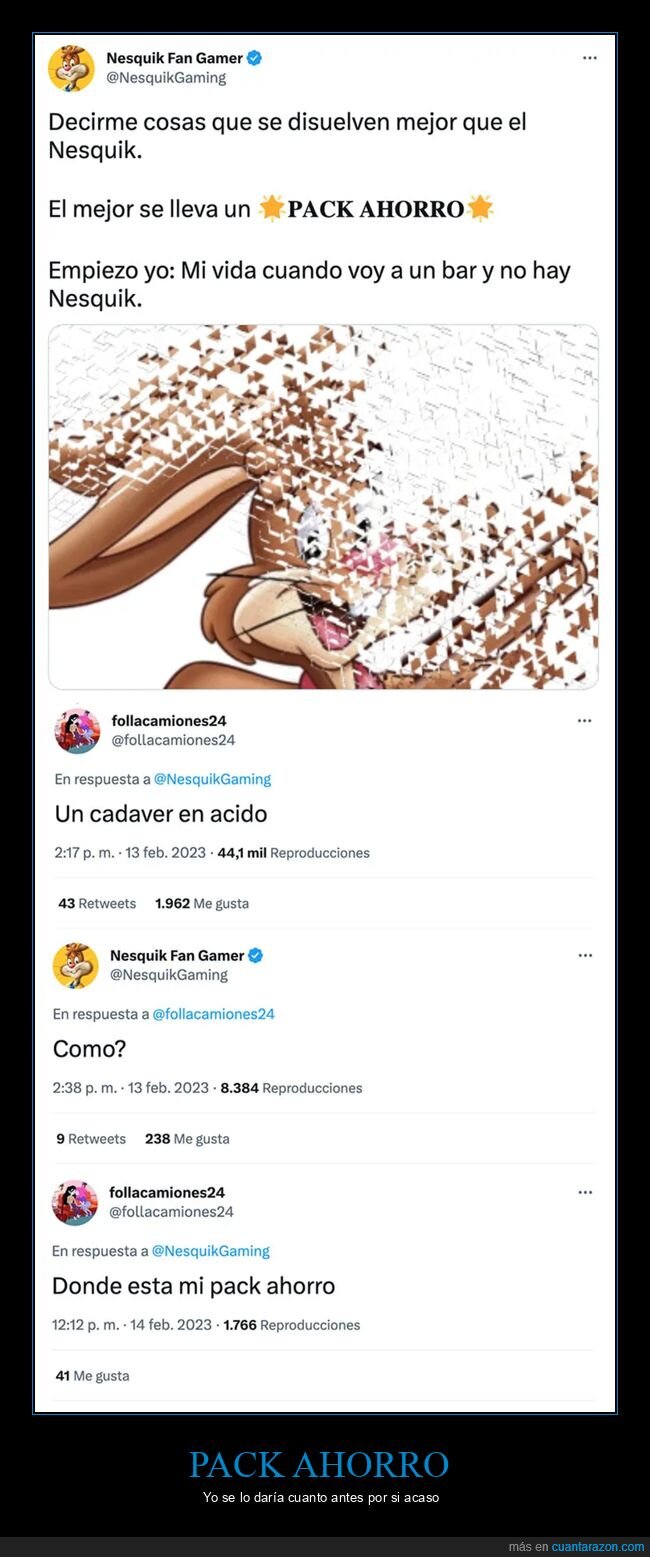This screenshot has height=1557, width=650.
Task: View the 43 Retweets list
Action: coord(97,903)
